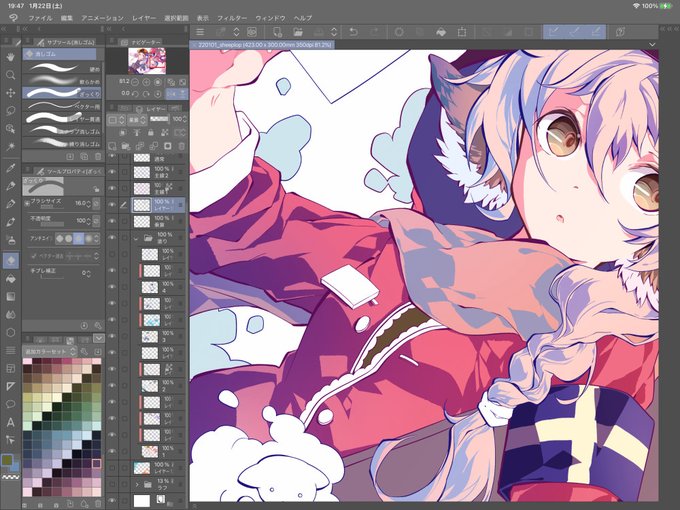Open the レイヤー menu
Image resolution: width=680 pixels, height=510 pixels.
pyautogui.click(x=144, y=18)
